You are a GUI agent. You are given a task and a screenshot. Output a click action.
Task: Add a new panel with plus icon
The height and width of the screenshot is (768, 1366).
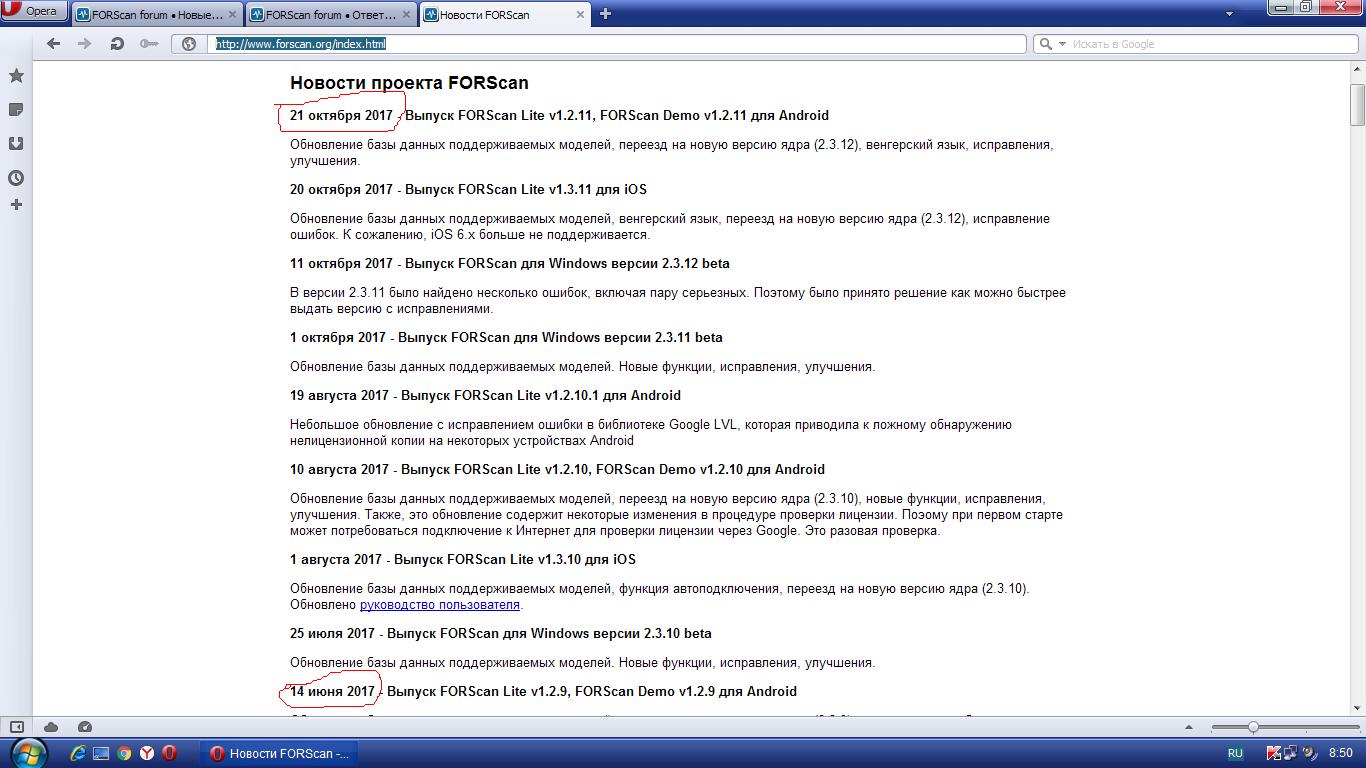click(16, 205)
